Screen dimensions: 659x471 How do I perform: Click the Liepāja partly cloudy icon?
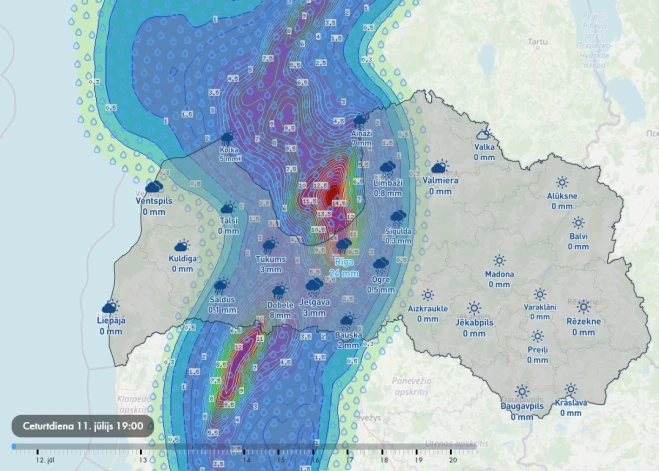[x=110, y=306]
